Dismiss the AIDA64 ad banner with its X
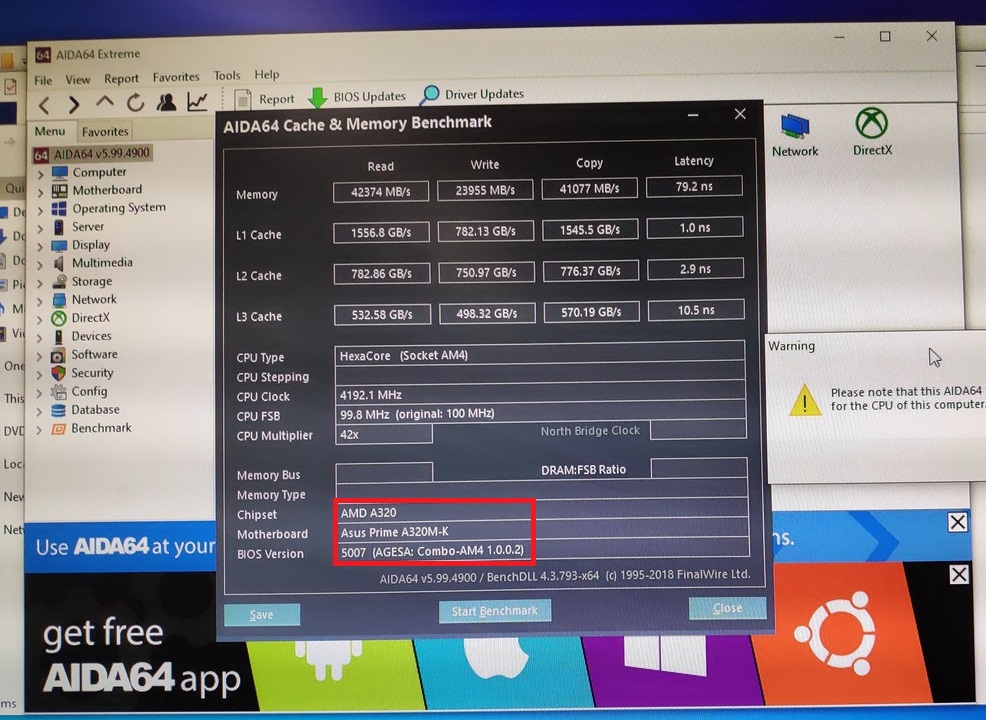This screenshot has width=986, height=720. tap(958, 522)
